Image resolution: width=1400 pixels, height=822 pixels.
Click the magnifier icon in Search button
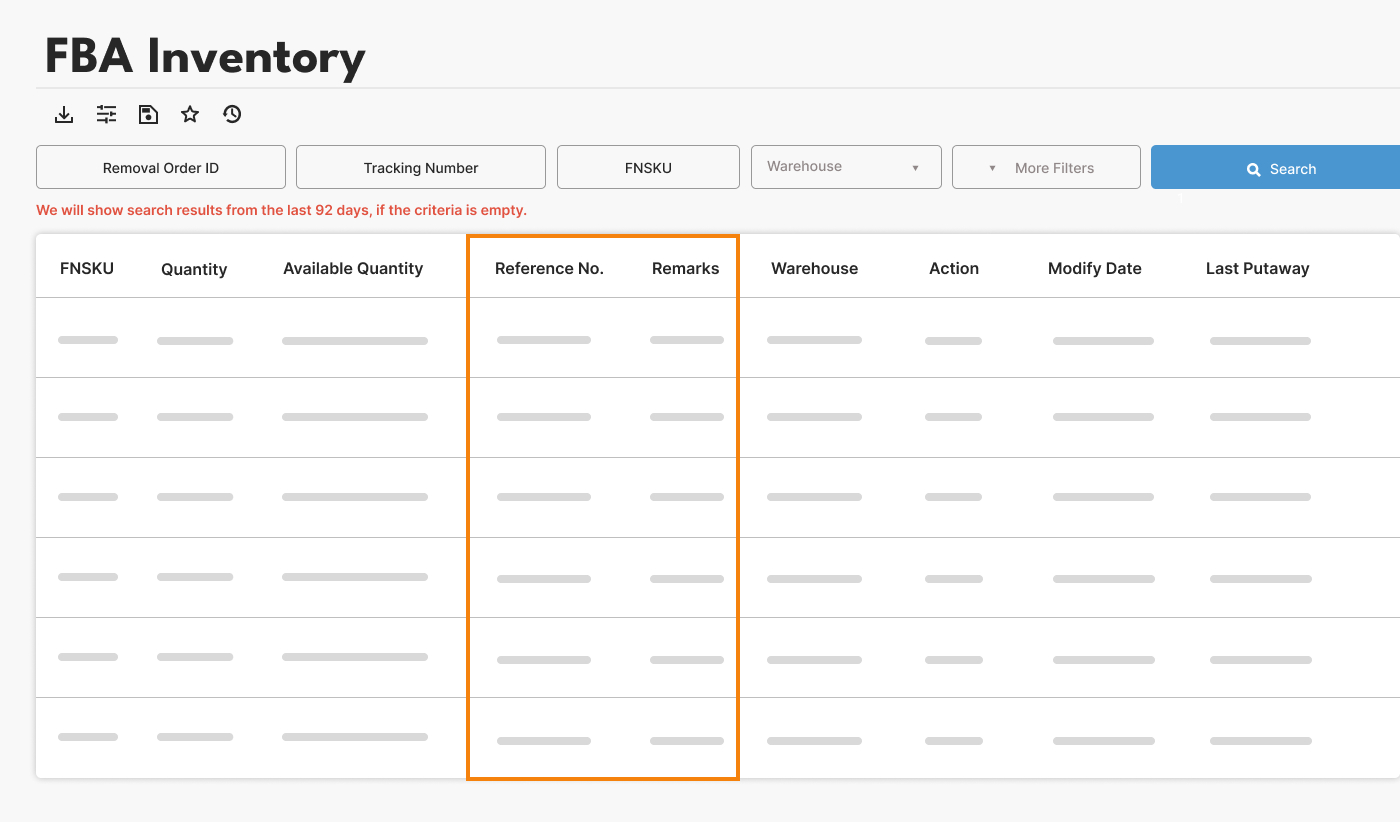tap(1253, 170)
